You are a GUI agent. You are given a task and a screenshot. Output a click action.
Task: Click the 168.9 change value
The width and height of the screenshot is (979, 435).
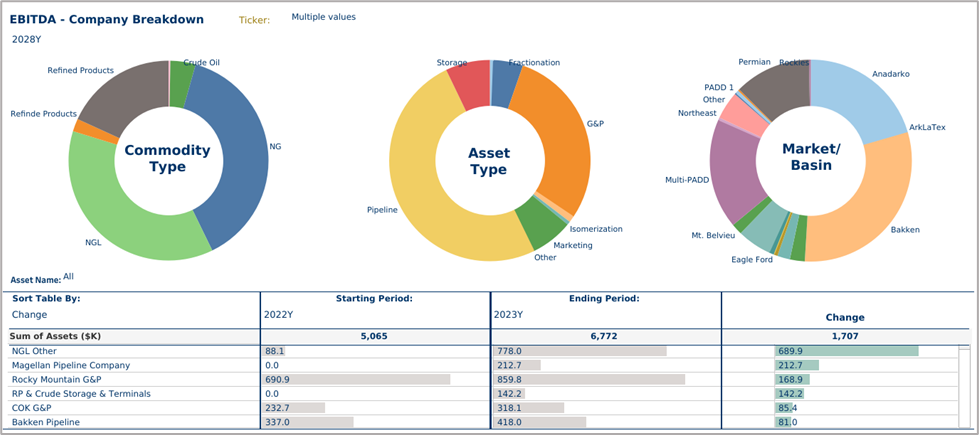790,379
